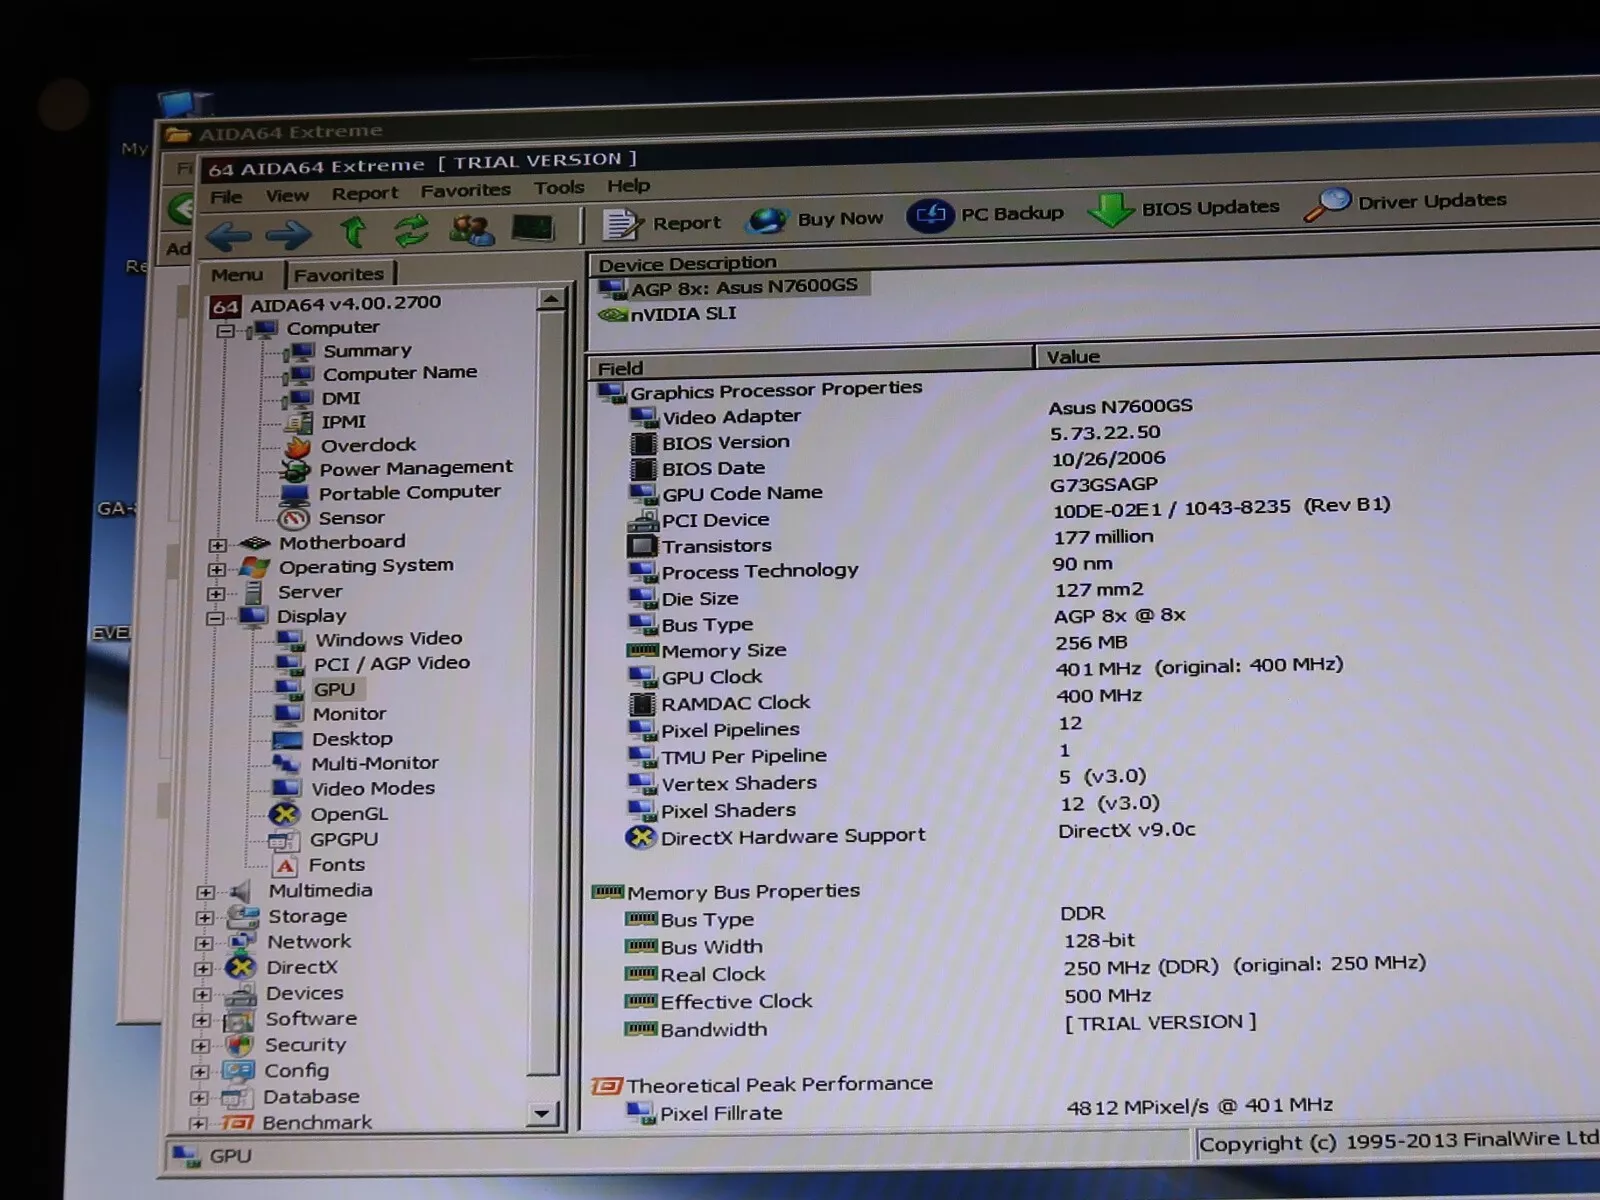The image size is (1600, 1200).
Task: Click the Desktop tree icon
Action: (287, 740)
